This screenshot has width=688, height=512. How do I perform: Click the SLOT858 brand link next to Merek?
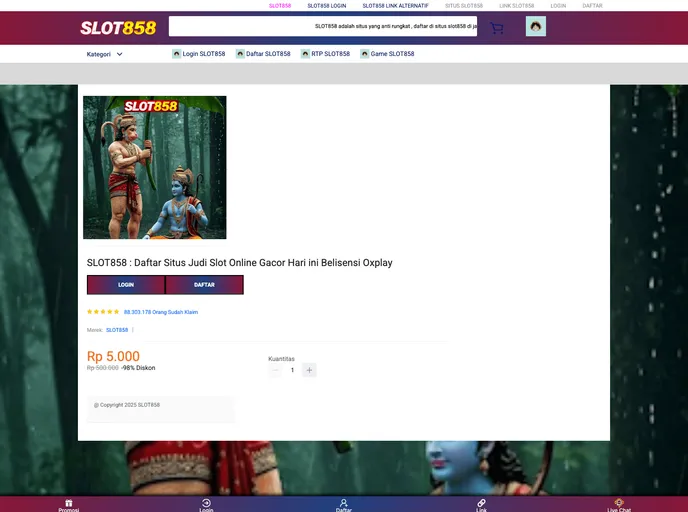117,330
